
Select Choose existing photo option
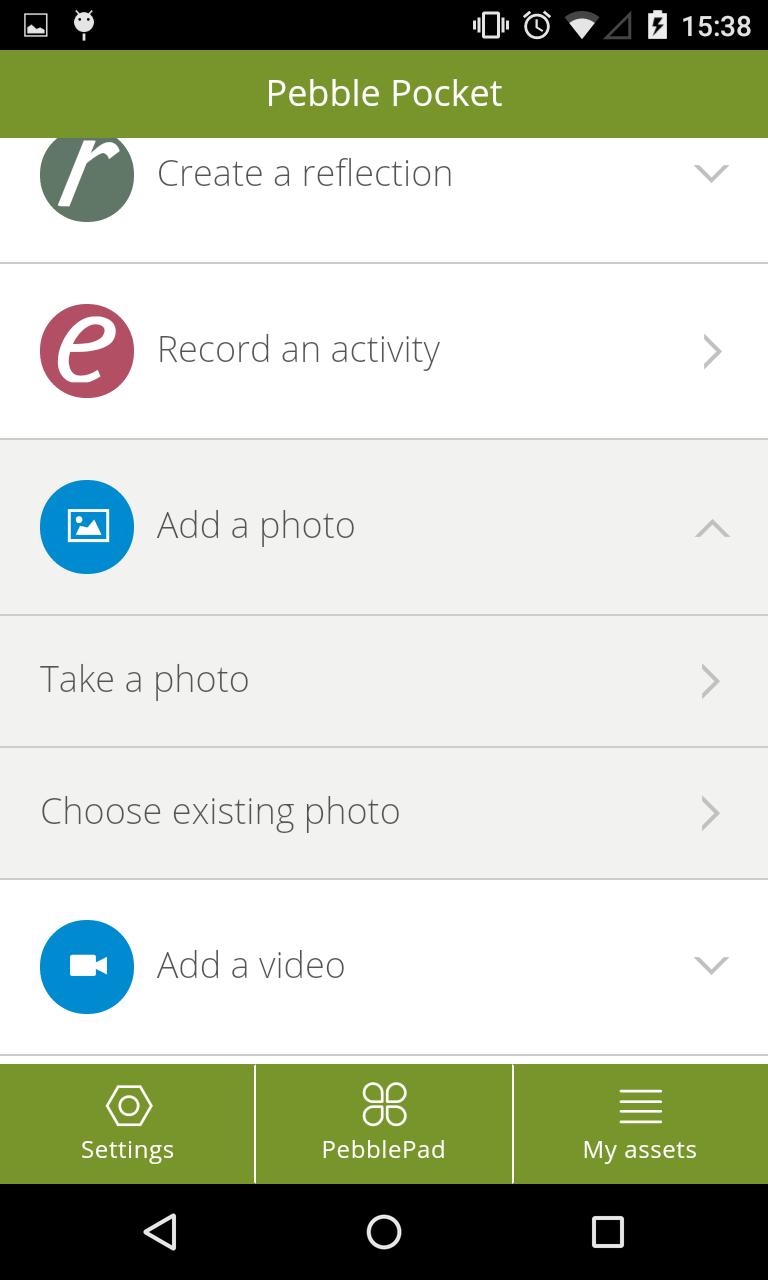pyautogui.click(x=220, y=812)
